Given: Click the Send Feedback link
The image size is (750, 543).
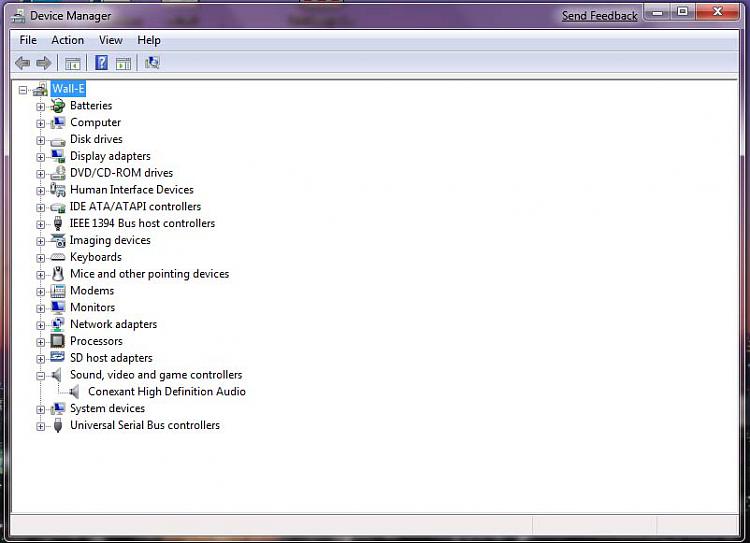Looking at the screenshot, I should pyautogui.click(x=599, y=16).
